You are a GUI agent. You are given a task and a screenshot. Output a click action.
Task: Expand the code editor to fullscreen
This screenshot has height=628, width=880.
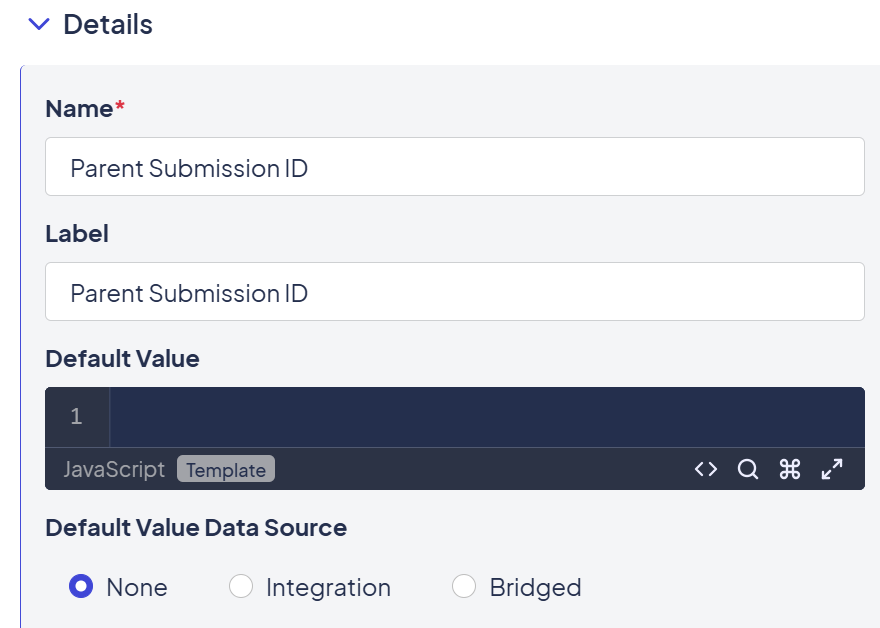[x=832, y=469]
